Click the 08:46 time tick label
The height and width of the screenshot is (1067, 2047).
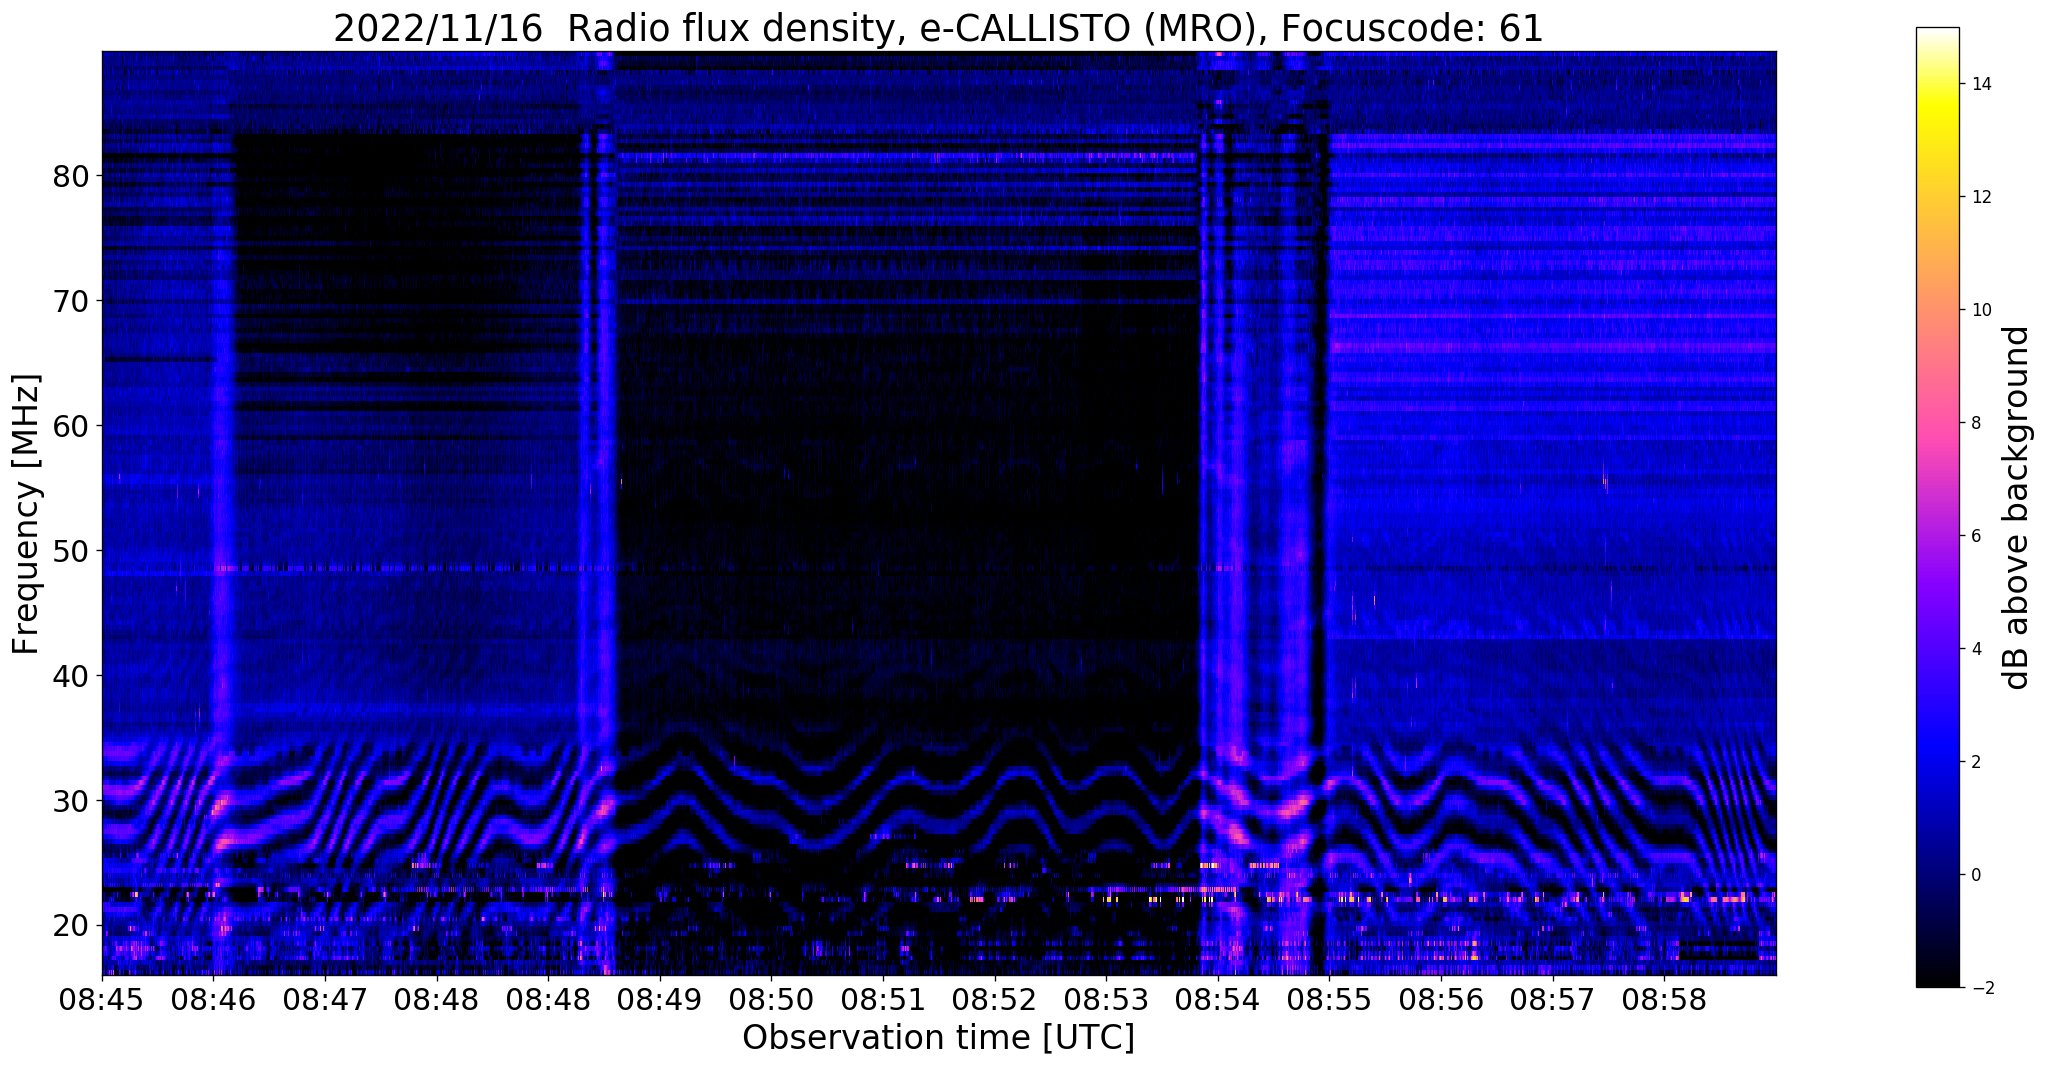(x=213, y=999)
